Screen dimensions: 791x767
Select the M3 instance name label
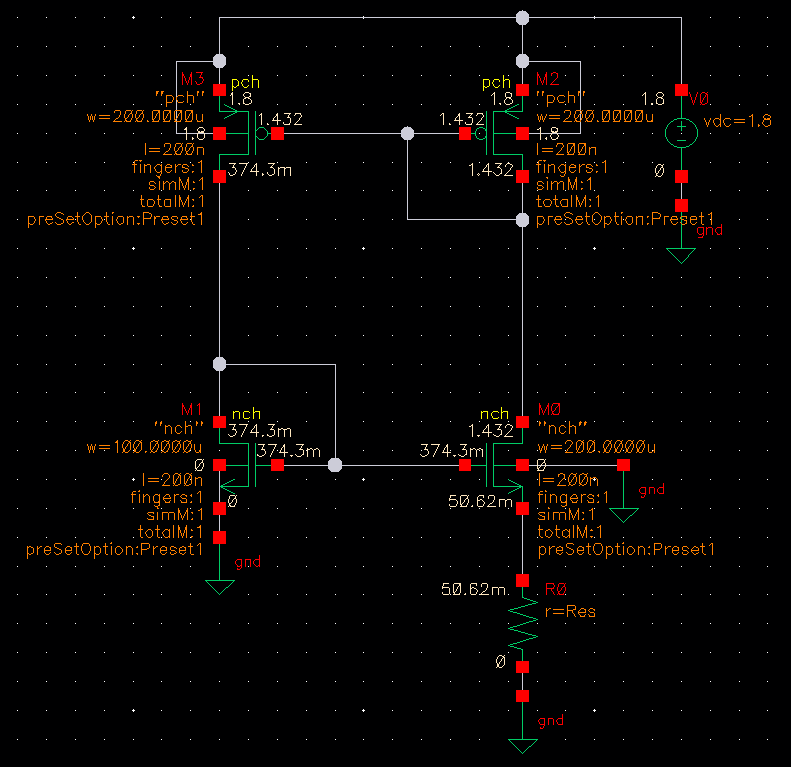pyautogui.click(x=191, y=78)
